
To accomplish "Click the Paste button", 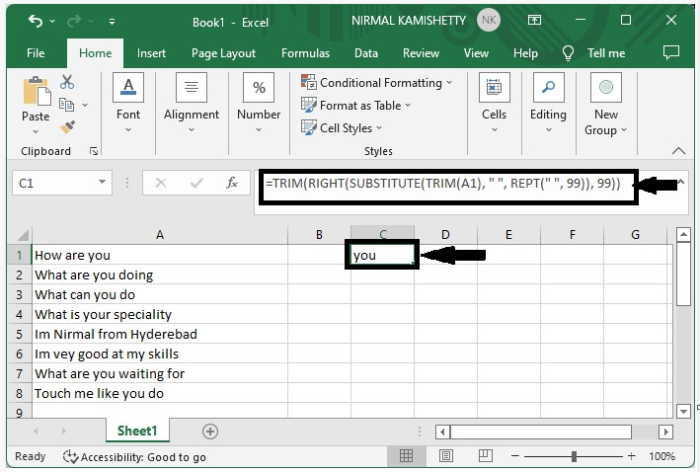I will [35, 102].
